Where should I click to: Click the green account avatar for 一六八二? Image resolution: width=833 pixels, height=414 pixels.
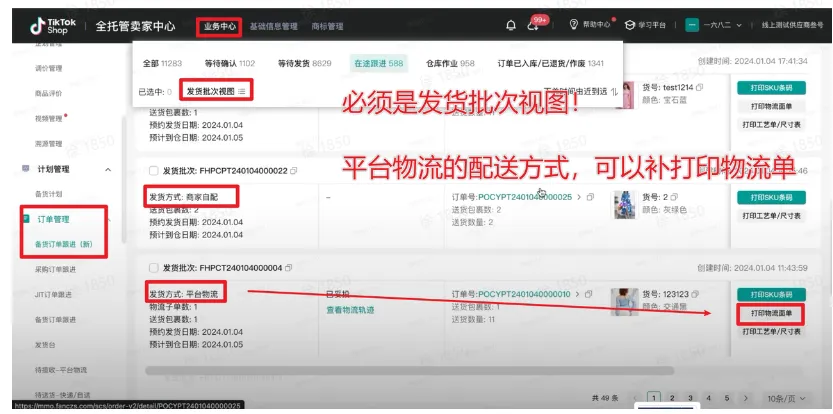click(x=692, y=25)
